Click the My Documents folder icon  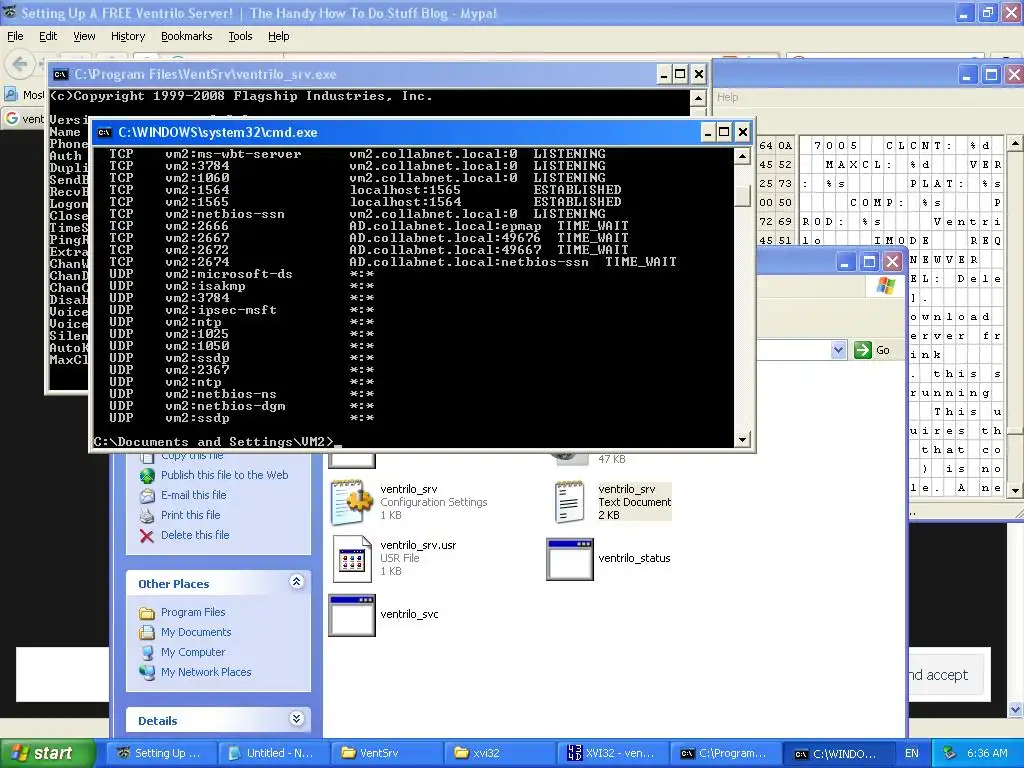coord(147,632)
